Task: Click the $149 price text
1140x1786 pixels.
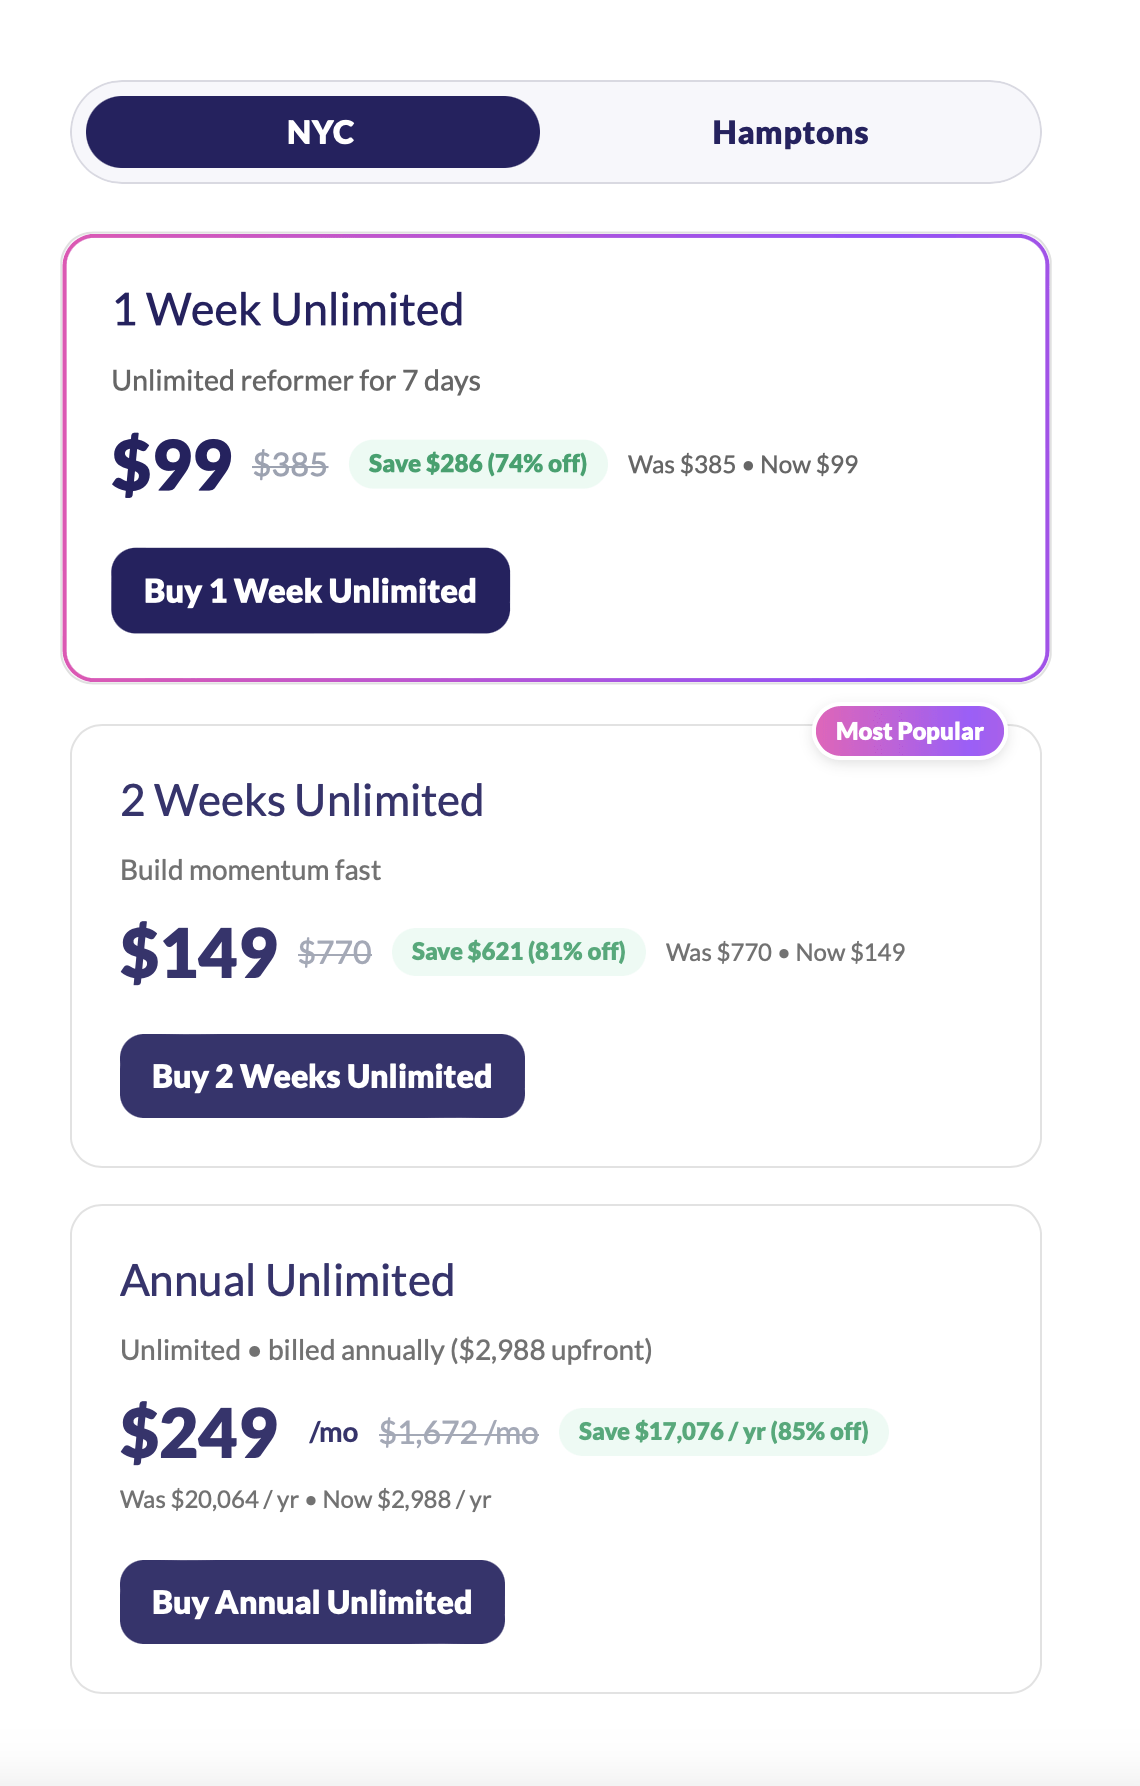Action: coord(199,953)
